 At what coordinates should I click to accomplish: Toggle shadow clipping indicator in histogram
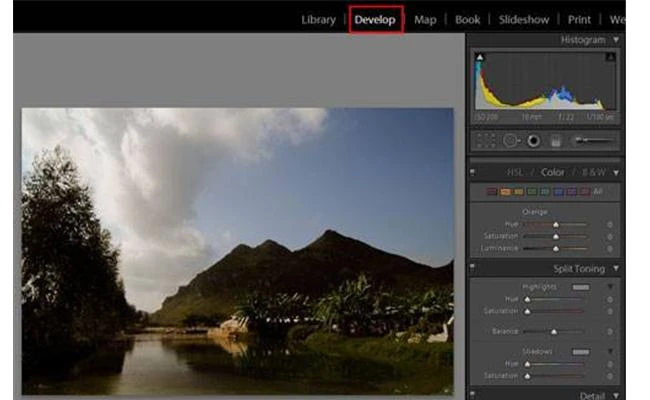coord(480,57)
